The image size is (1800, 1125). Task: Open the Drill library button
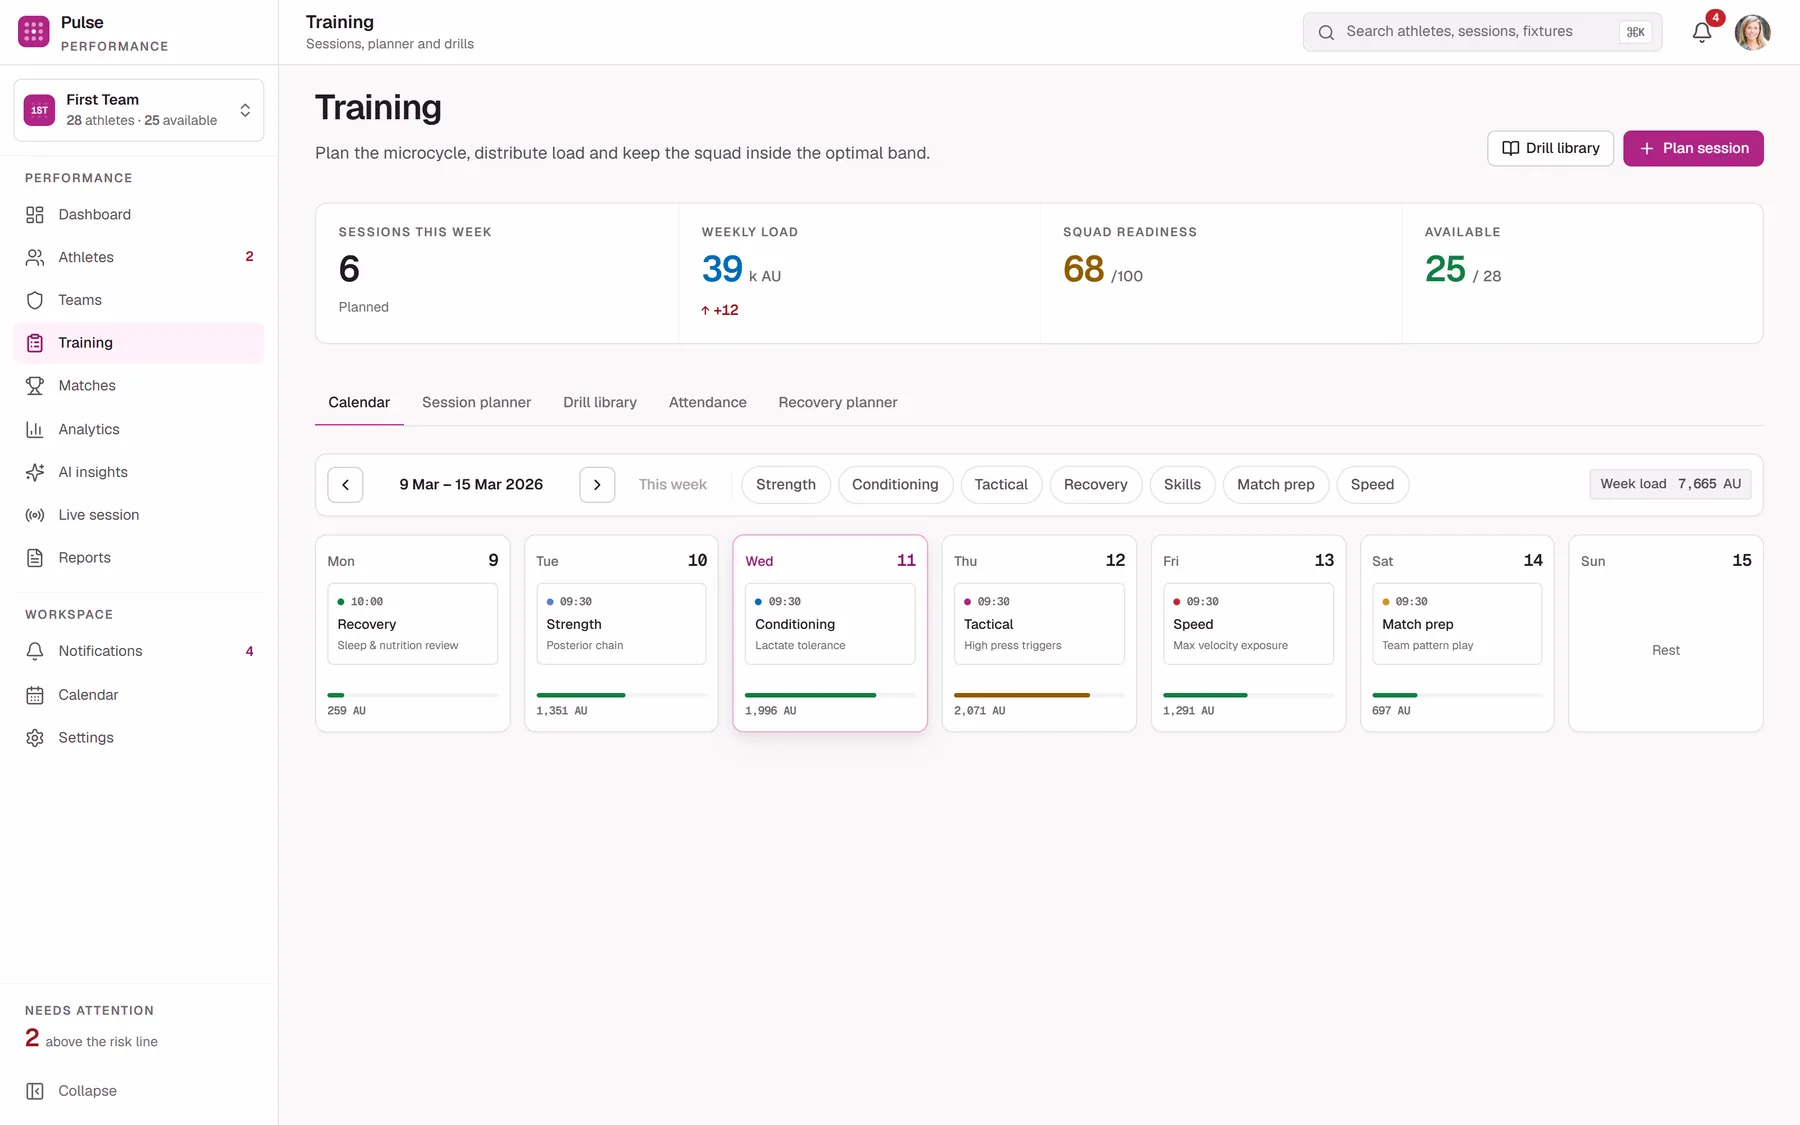pyautogui.click(x=1550, y=148)
